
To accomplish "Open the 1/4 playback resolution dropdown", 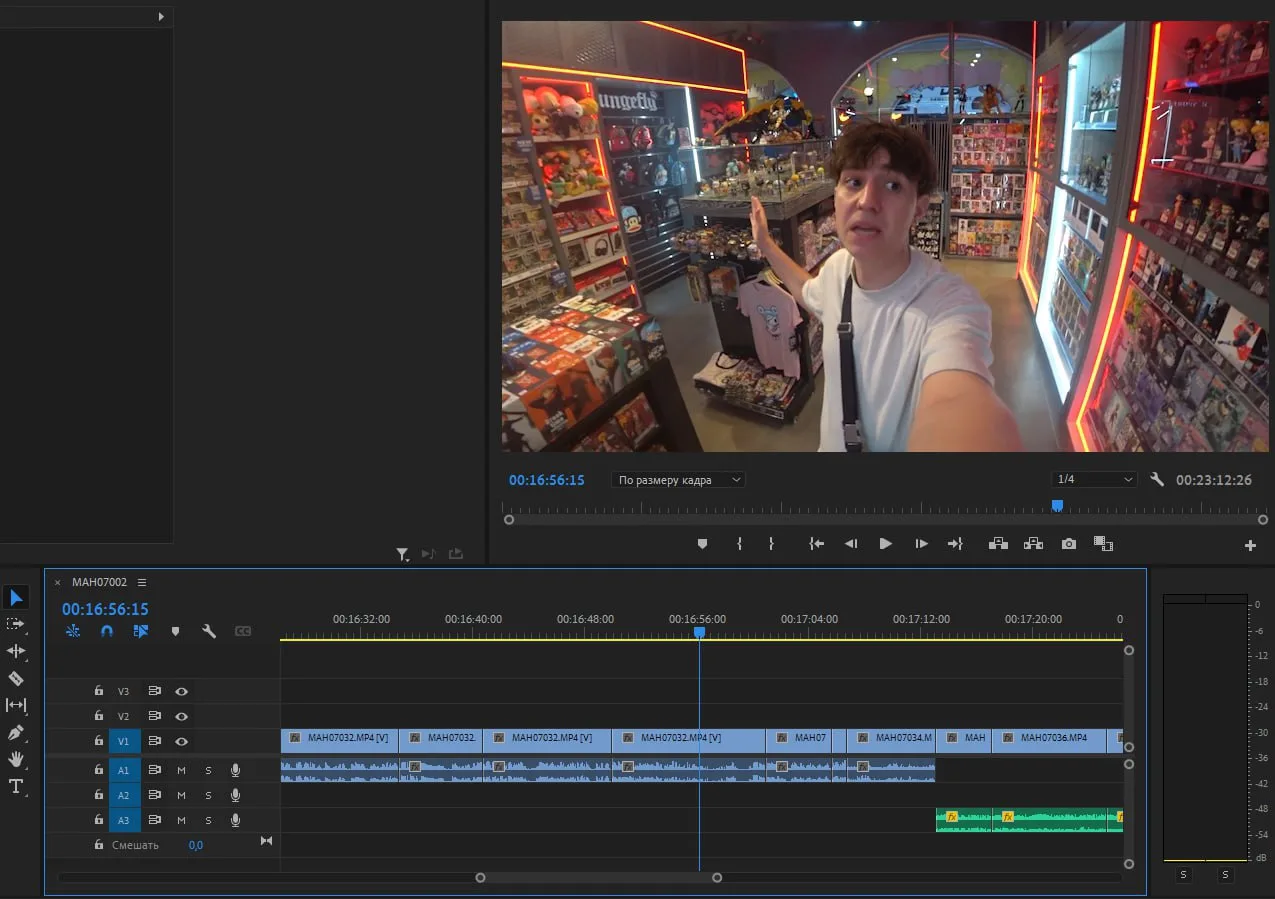I will click(1094, 480).
